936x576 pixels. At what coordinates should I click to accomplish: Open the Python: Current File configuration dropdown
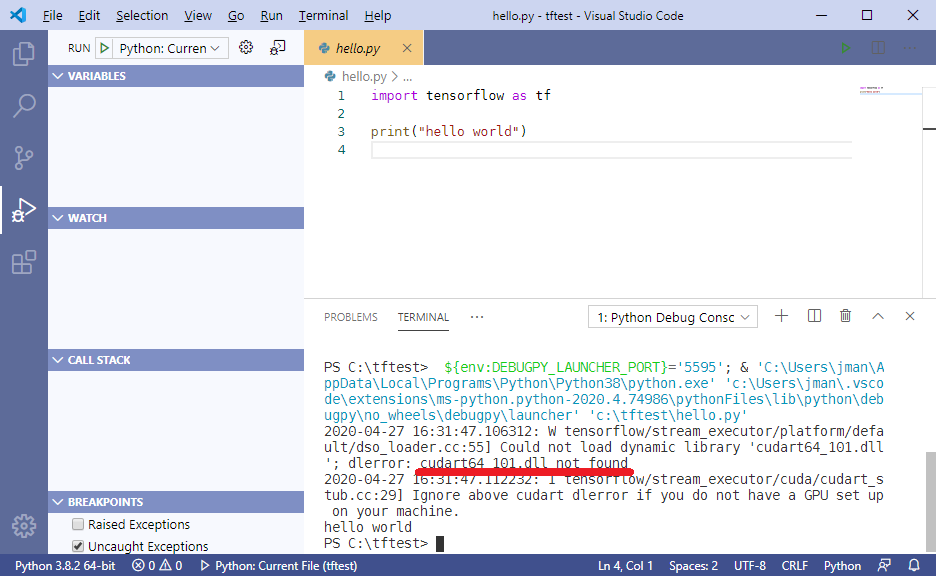170,48
